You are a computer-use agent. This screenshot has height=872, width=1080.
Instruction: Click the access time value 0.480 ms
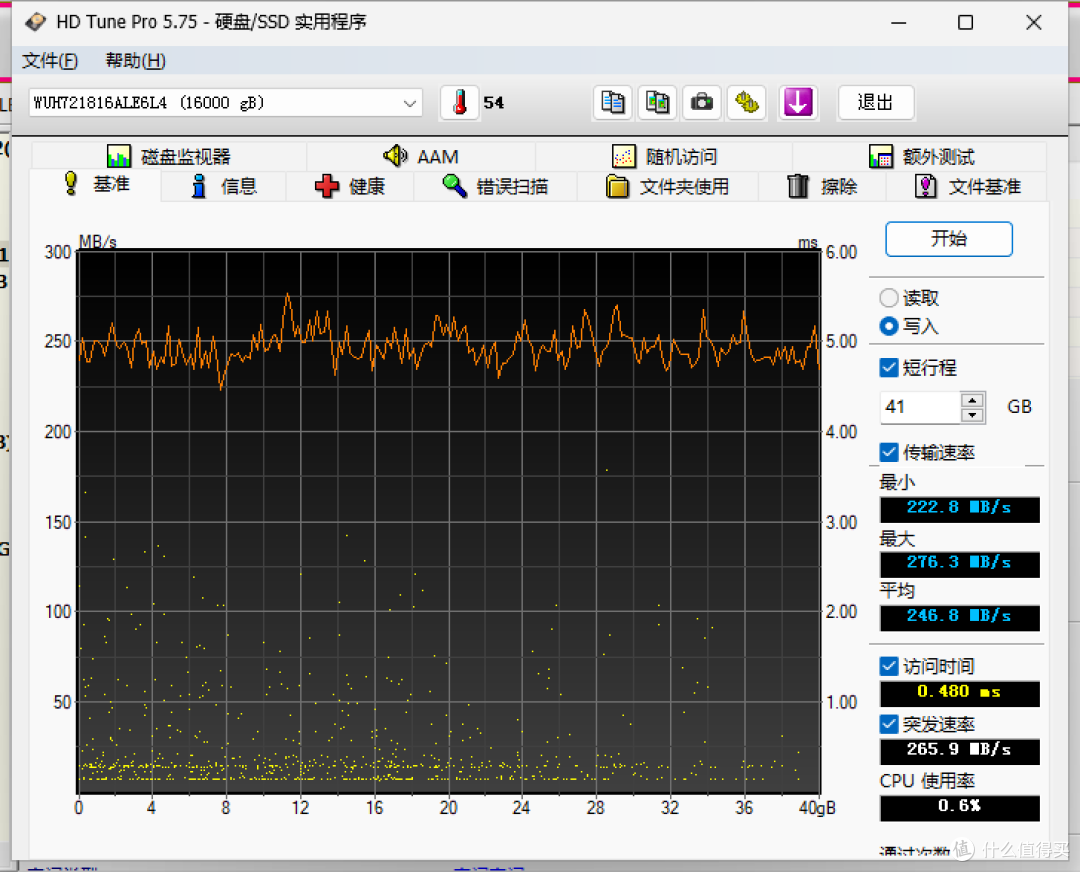point(959,692)
